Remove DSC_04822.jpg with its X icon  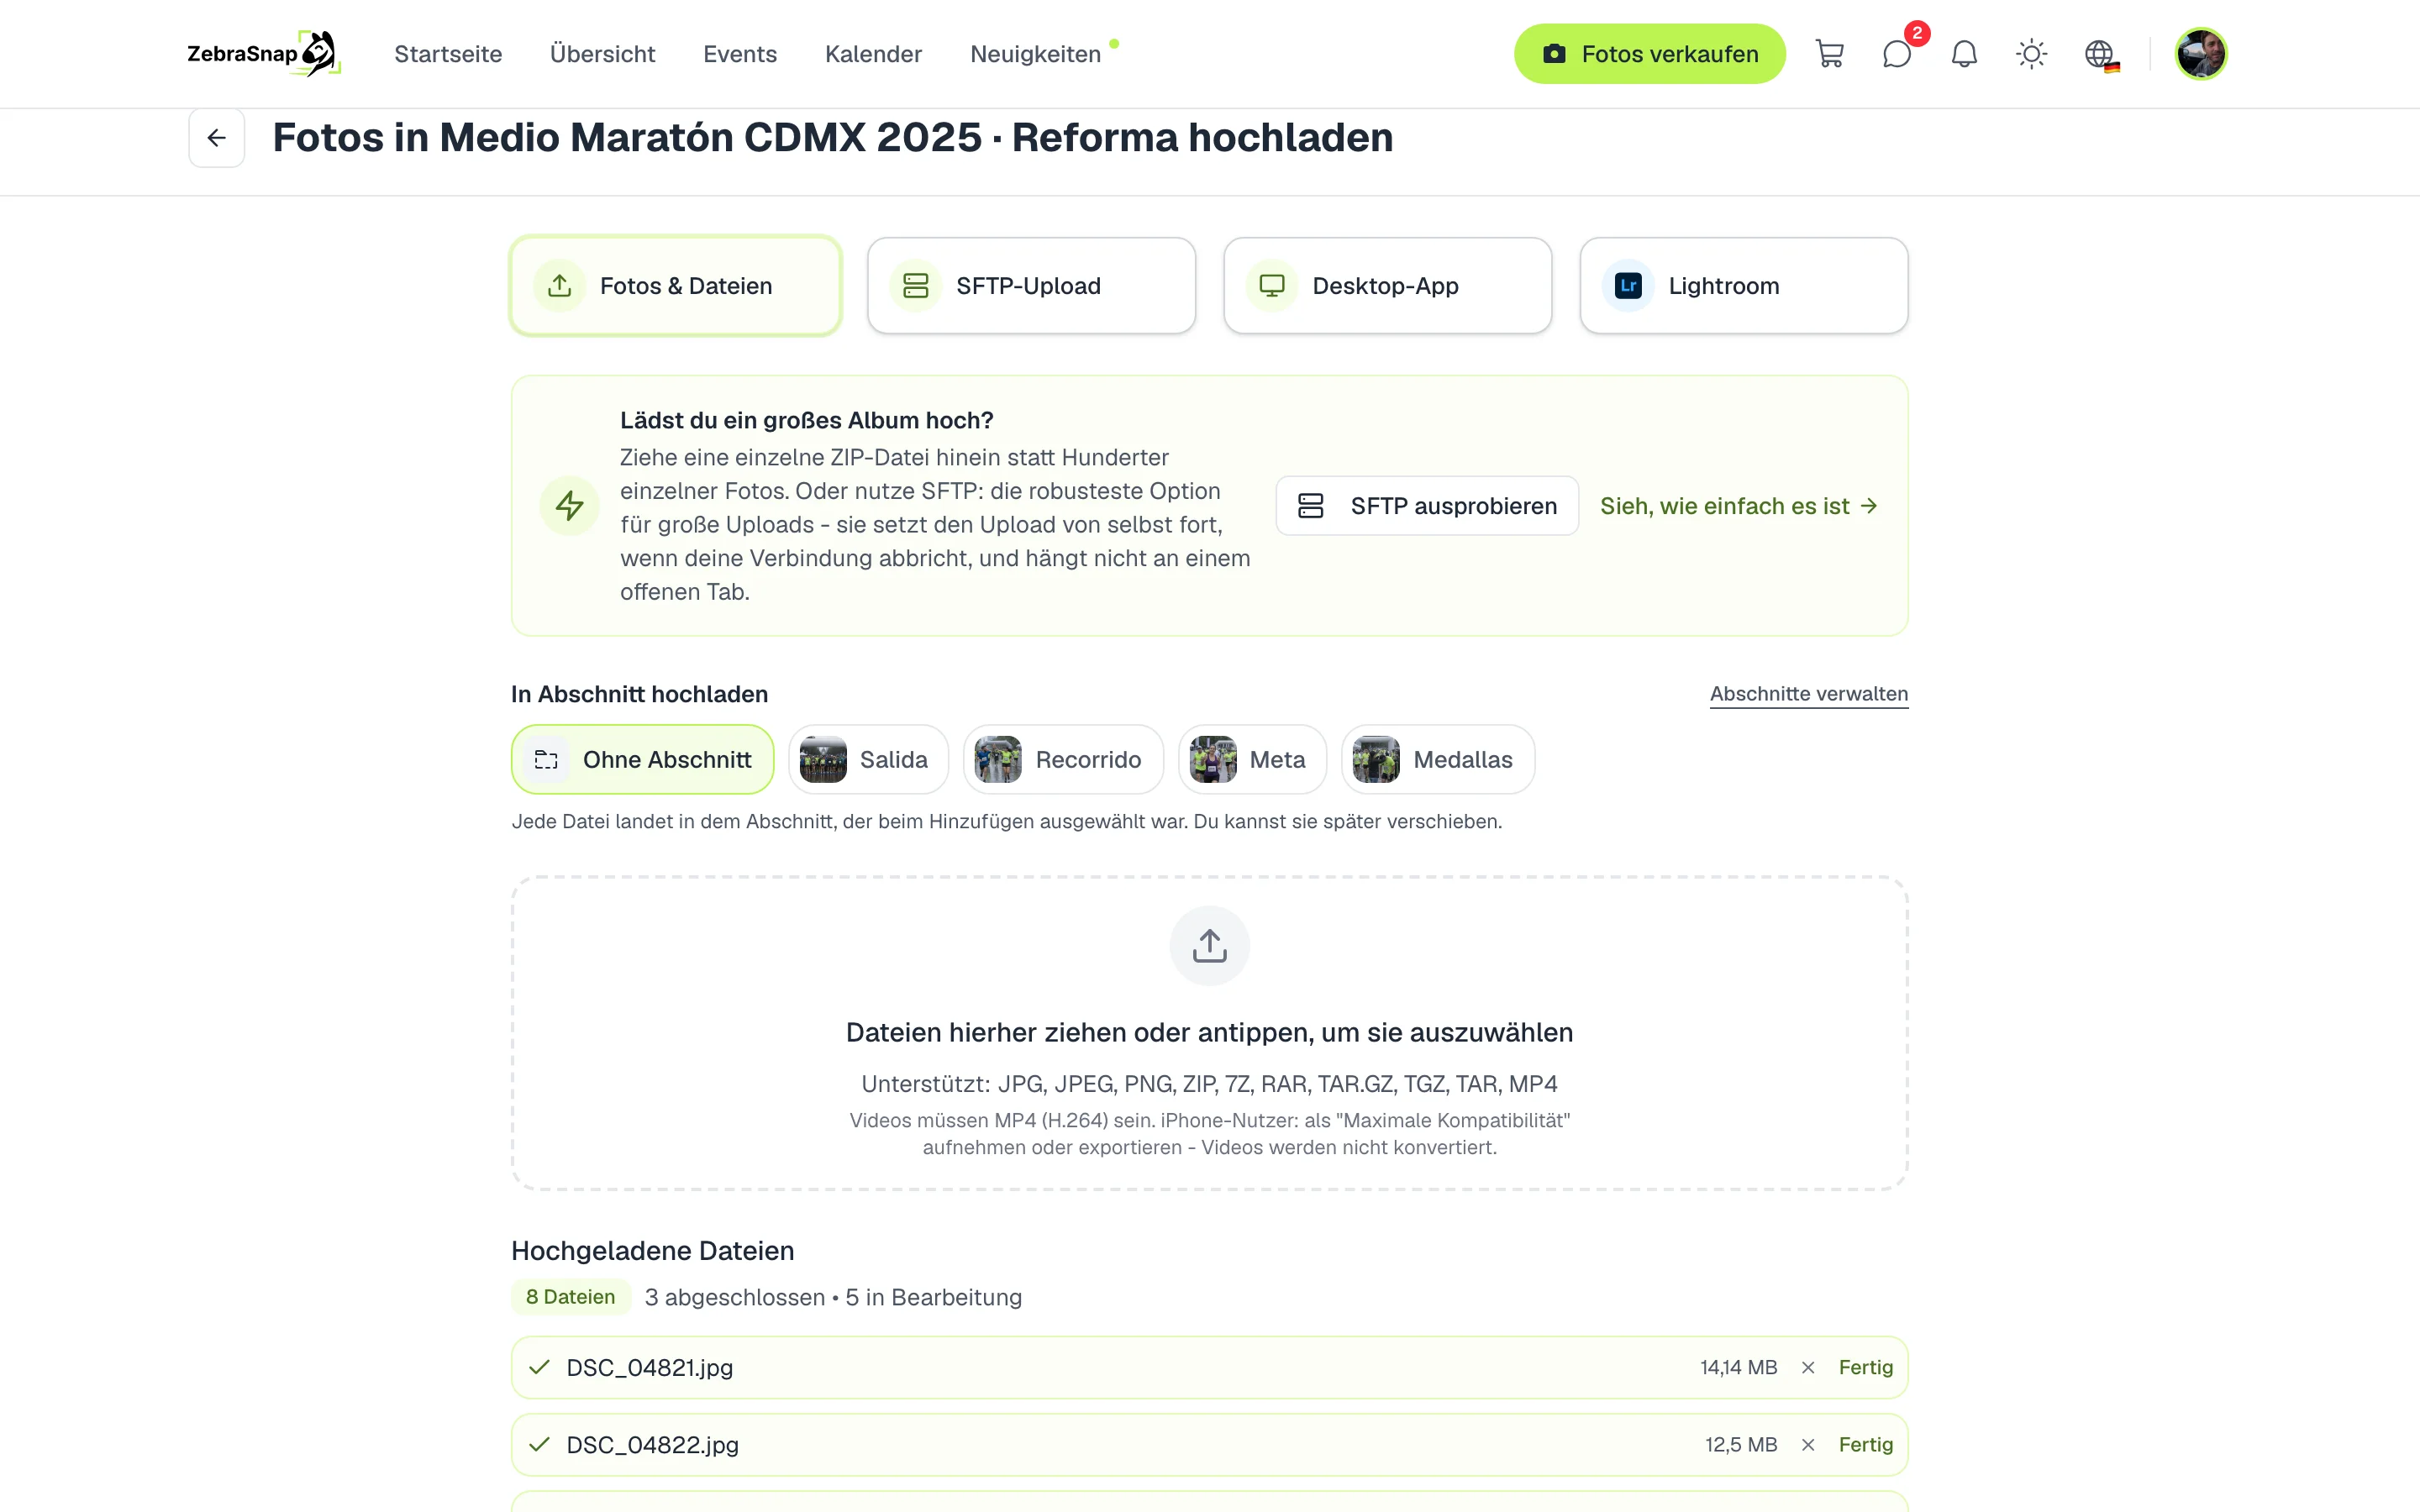click(1808, 1444)
